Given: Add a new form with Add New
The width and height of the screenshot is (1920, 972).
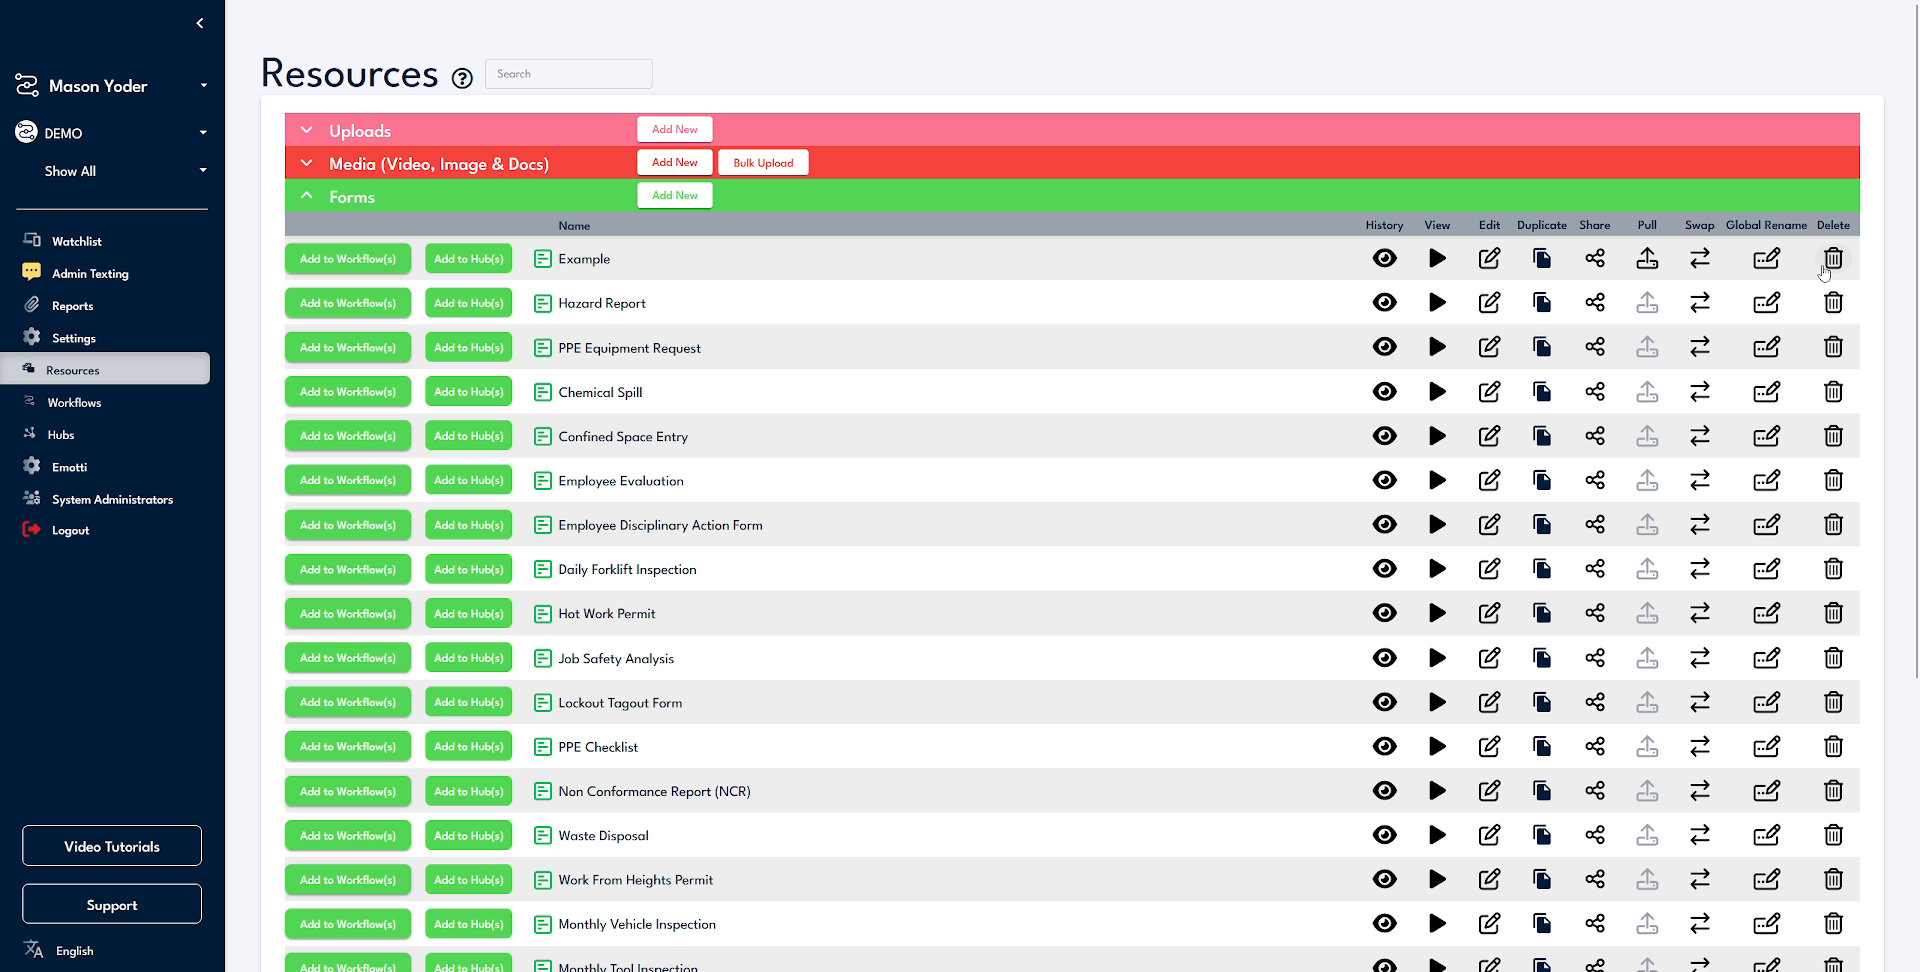Looking at the screenshot, I should [674, 194].
